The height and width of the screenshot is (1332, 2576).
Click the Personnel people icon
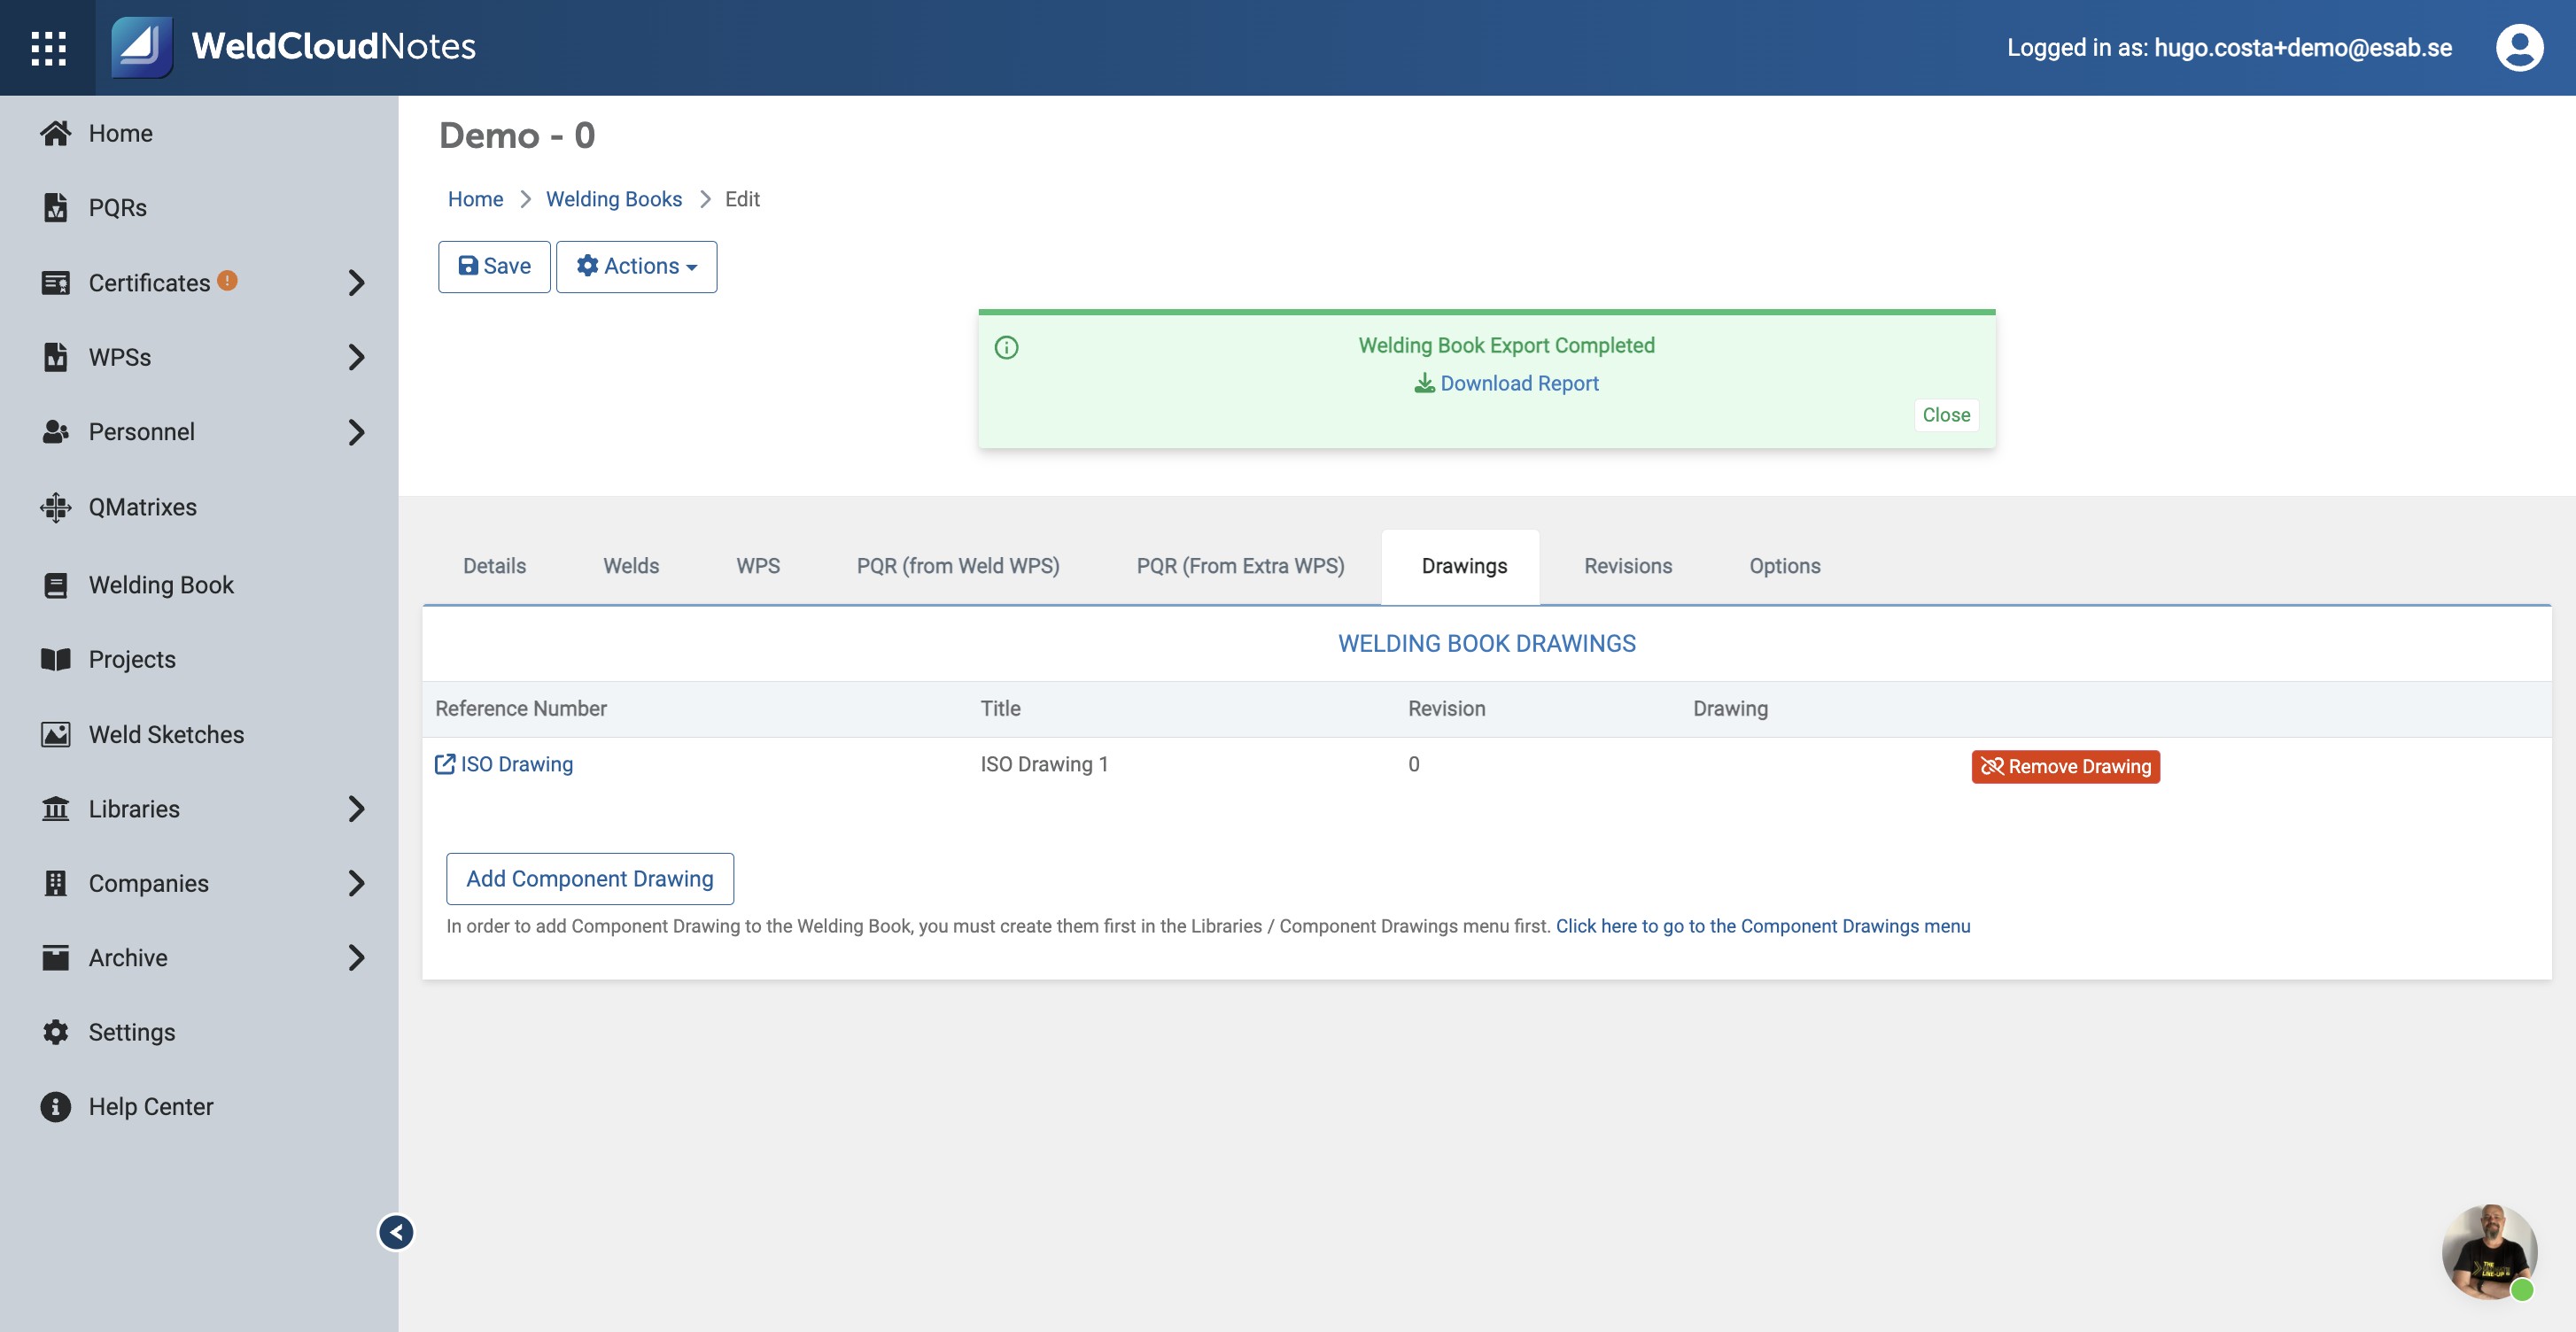pyautogui.click(x=55, y=432)
